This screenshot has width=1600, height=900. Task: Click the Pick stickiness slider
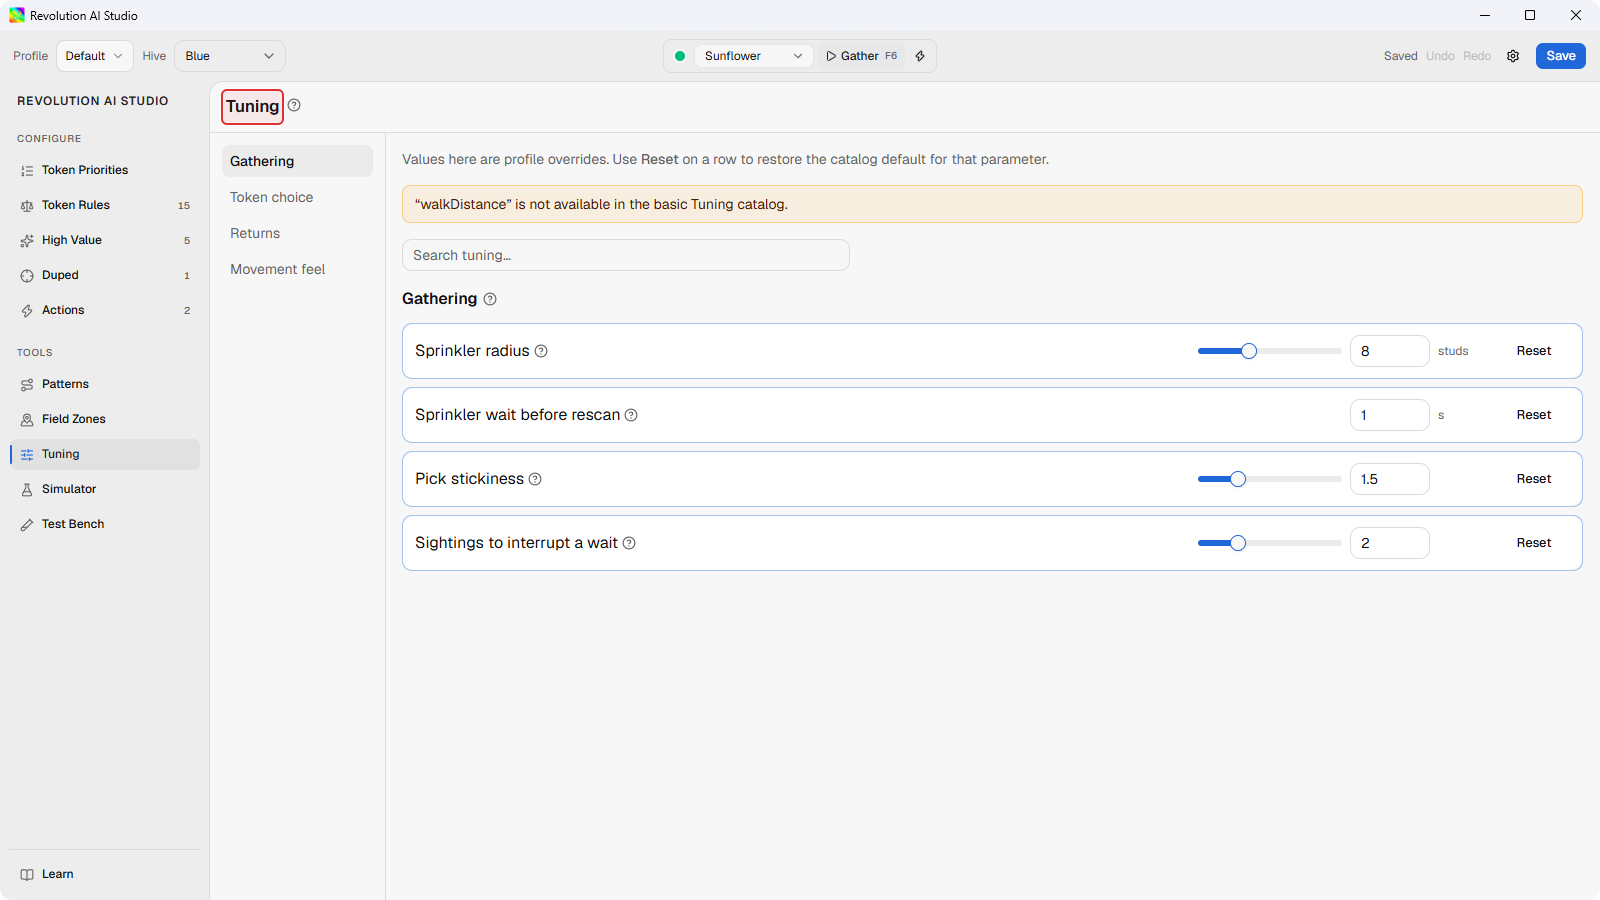[1270, 479]
